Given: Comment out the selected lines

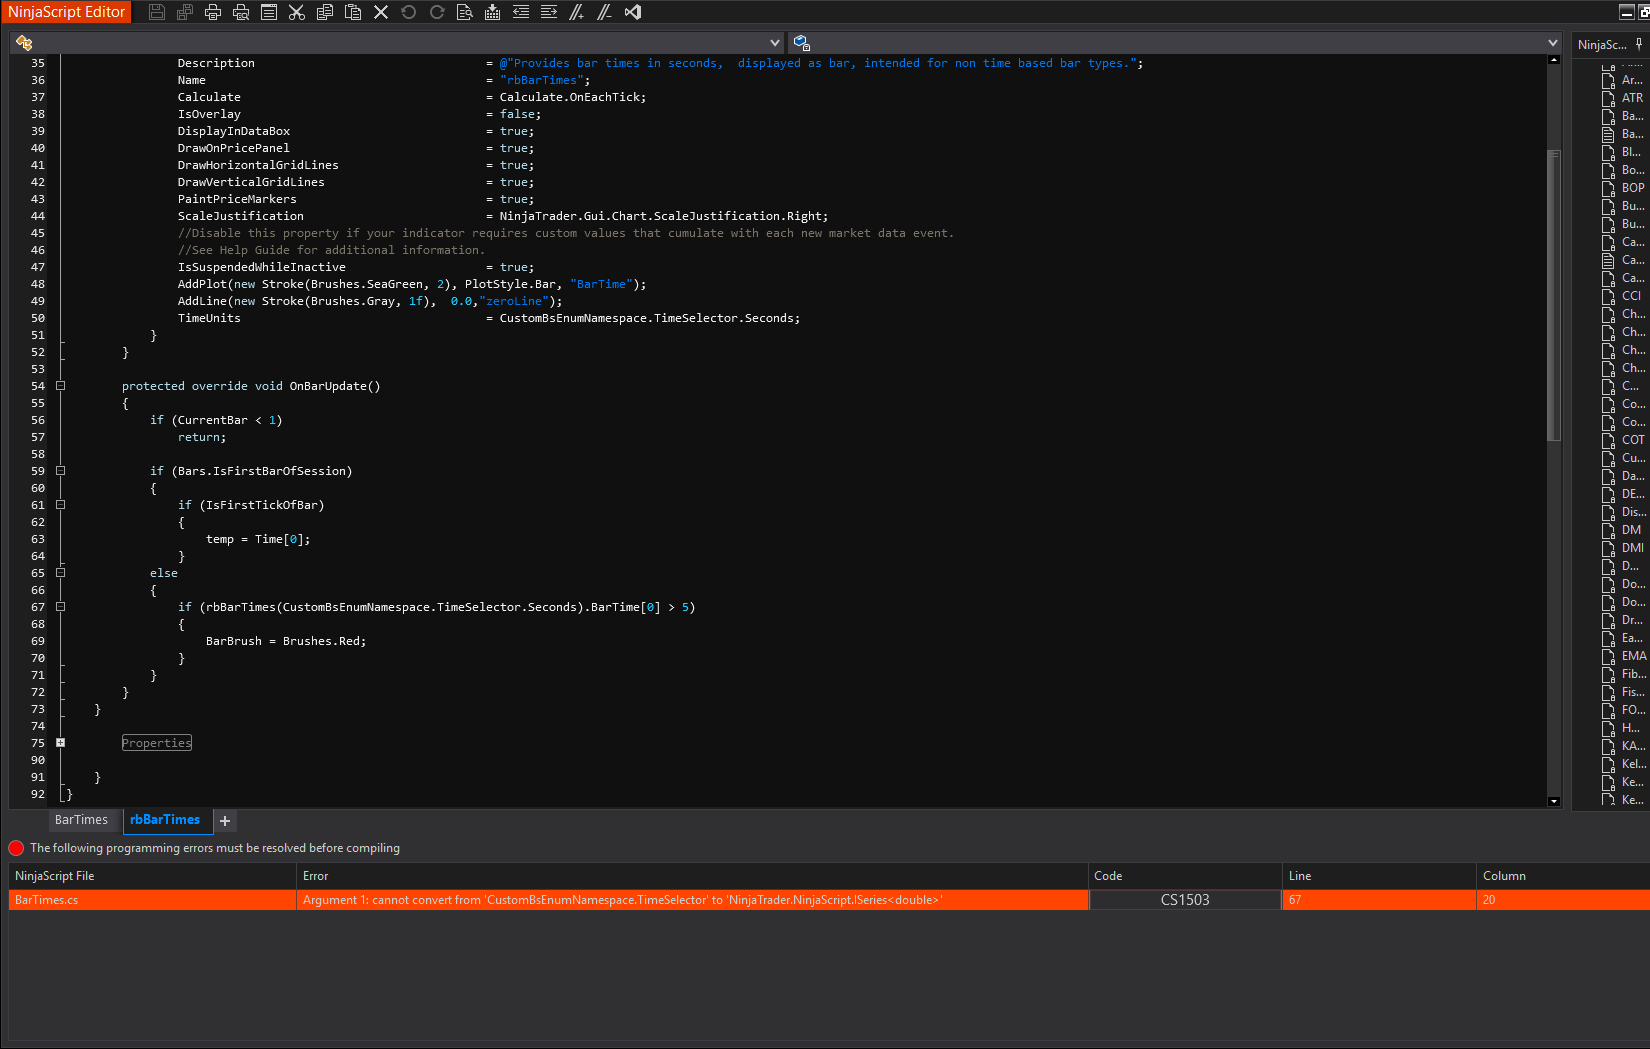Looking at the screenshot, I should click(577, 12).
